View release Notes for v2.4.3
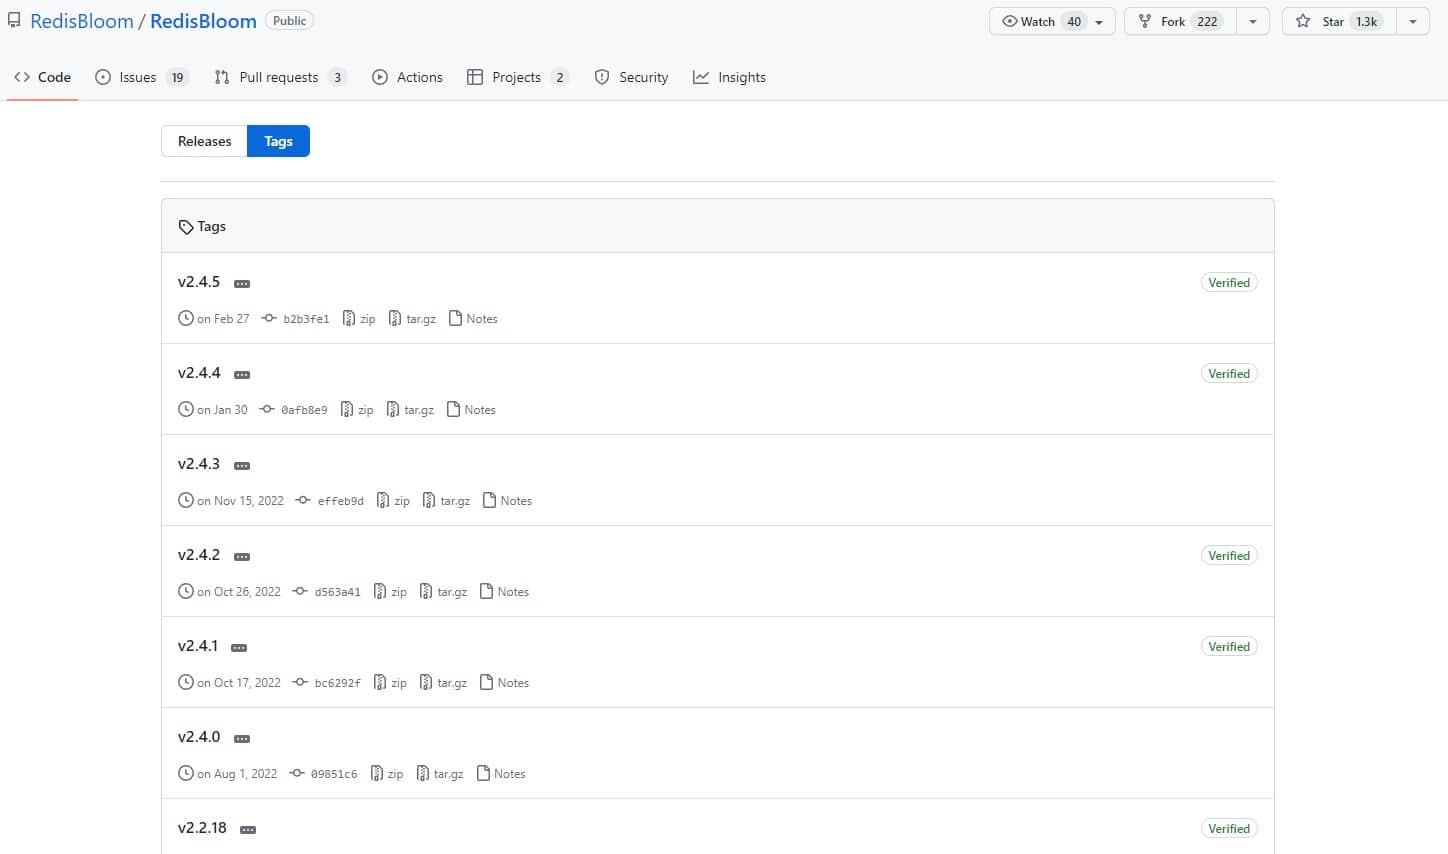 pyautogui.click(x=507, y=501)
